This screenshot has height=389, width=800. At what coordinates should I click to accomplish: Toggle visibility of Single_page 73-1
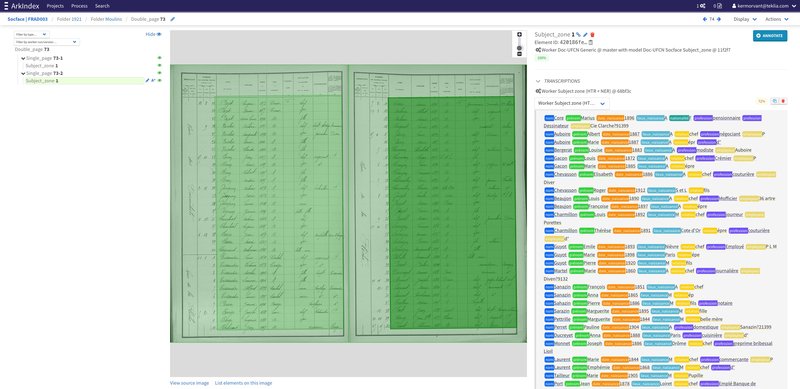pos(159,58)
